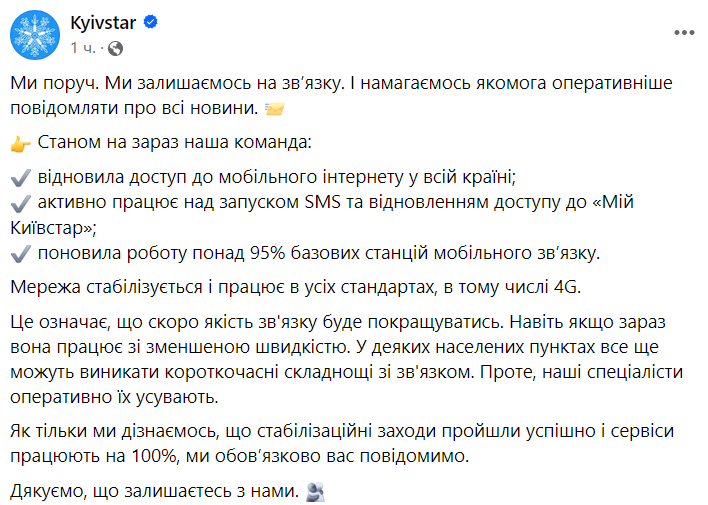Open the post timestamp link
Image resolution: width=708 pixels, height=505 pixels.
click(83, 47)
